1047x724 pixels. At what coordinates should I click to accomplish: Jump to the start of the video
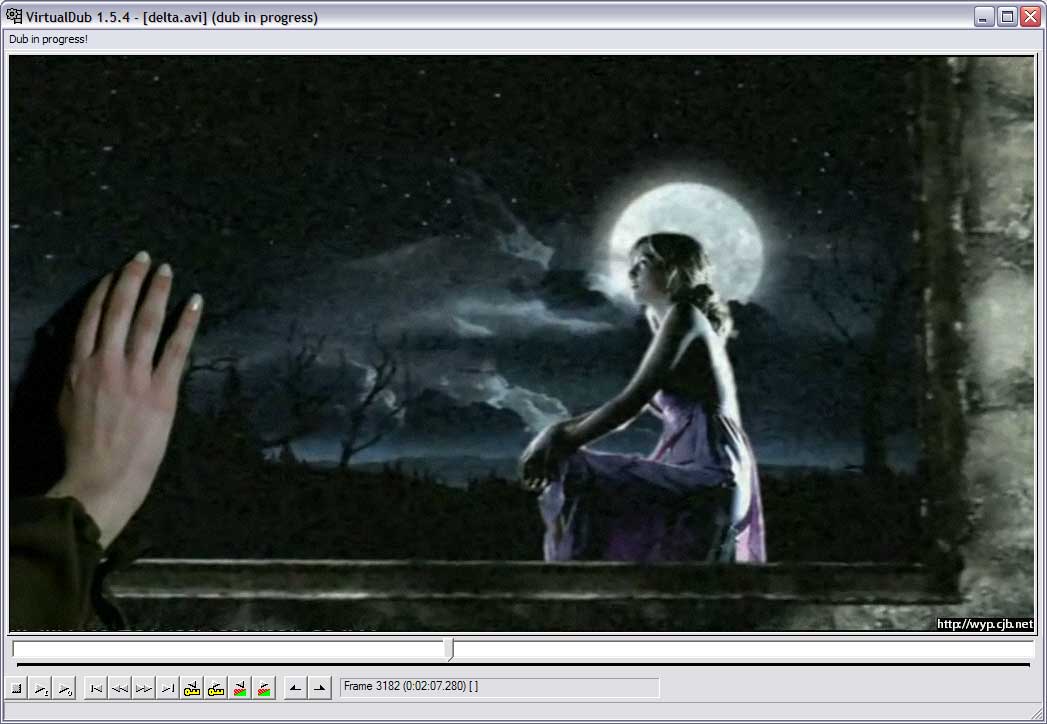96,688
